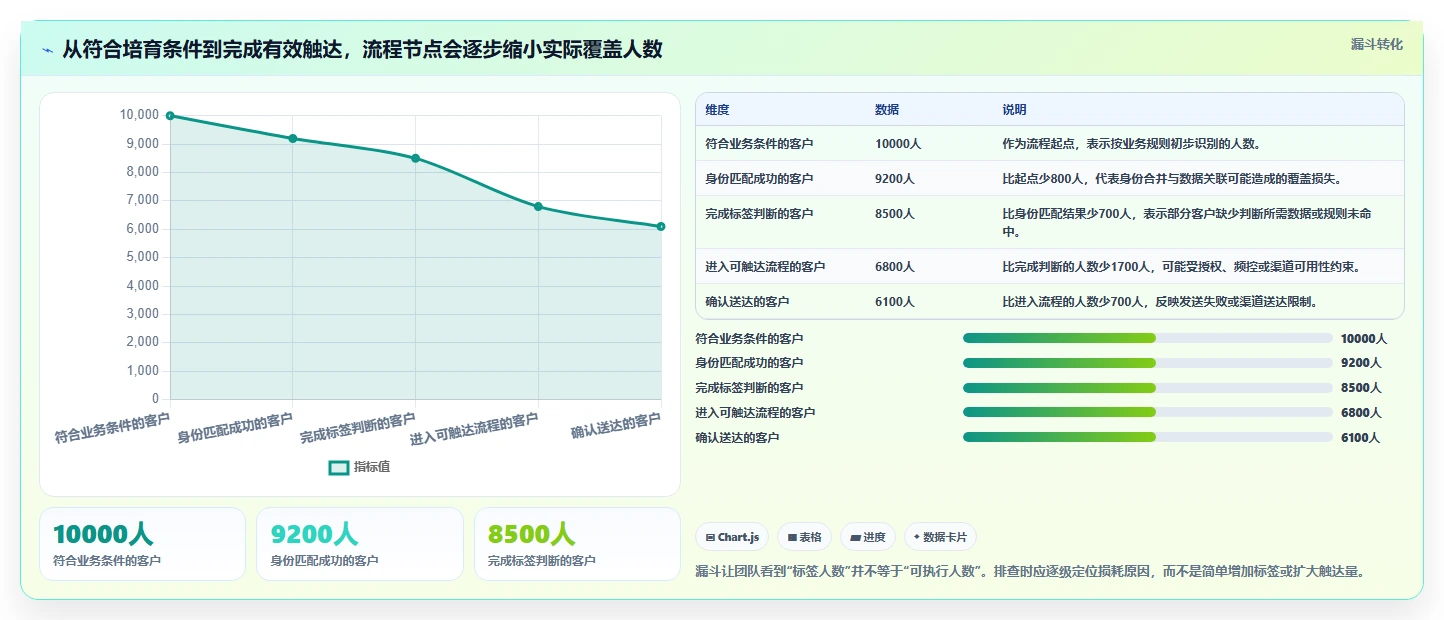Screen dimensions: 1444x620
Task: Click the 完成标签判断的客户 progress bar
Action: [x=1148, y=388]
